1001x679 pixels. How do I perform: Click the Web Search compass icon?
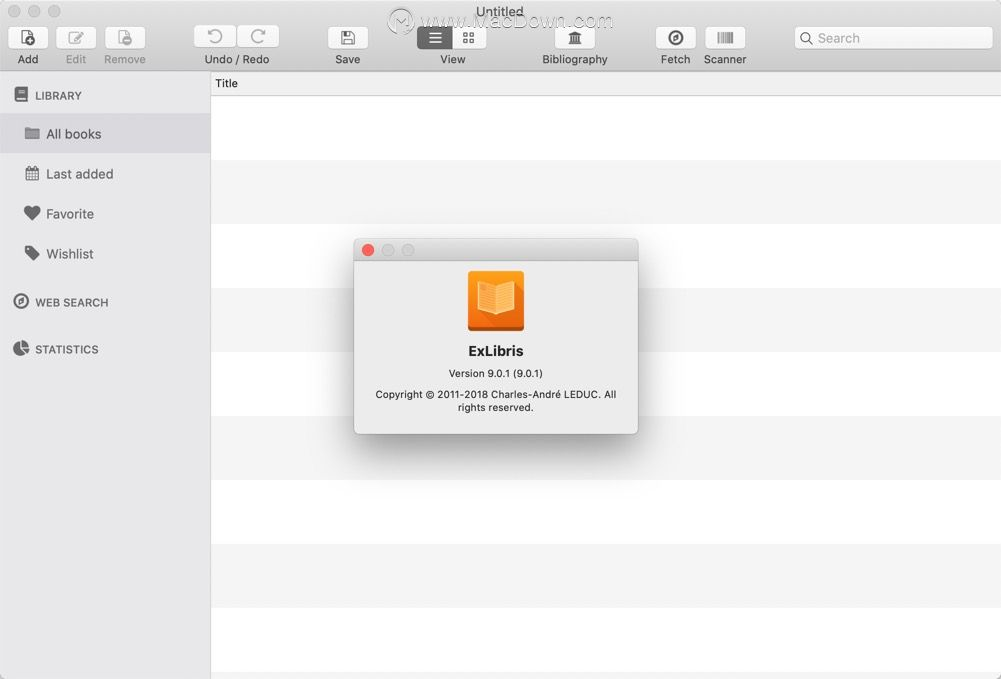(21, 301)
